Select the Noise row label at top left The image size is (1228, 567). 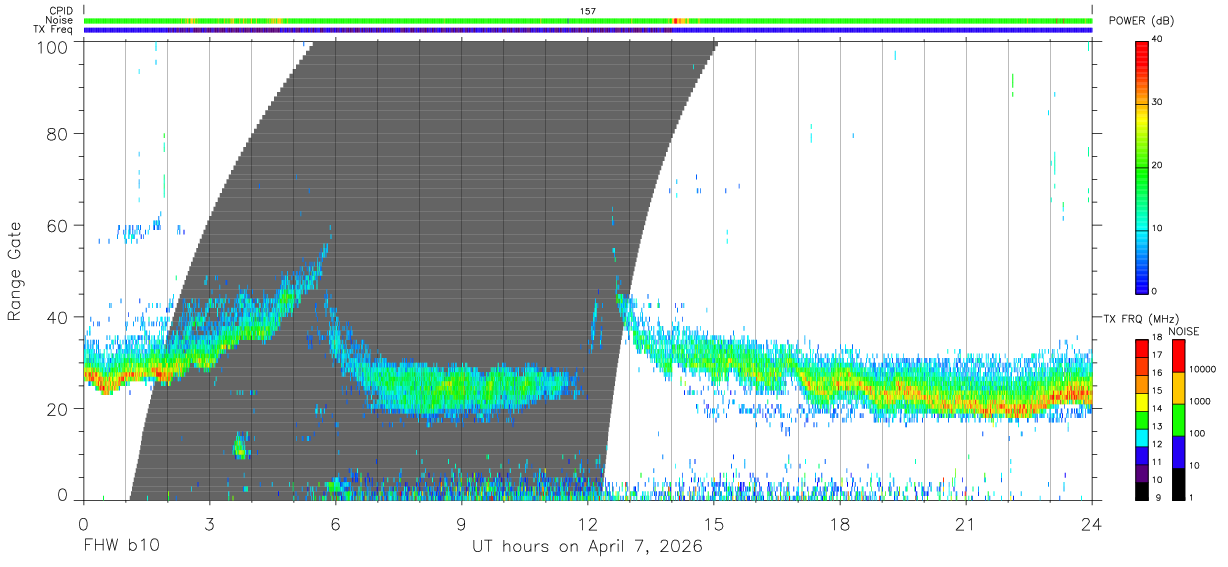(60, 20)
